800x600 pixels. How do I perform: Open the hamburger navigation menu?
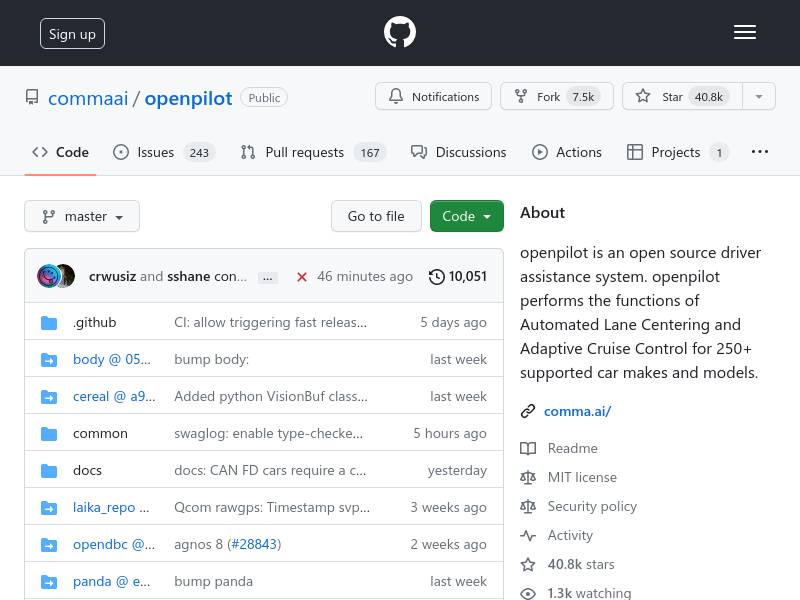click(745, 33)
